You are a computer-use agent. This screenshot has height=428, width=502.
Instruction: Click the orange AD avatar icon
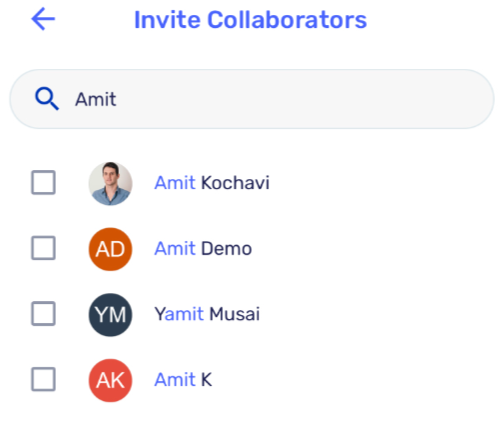pos(110,249)
